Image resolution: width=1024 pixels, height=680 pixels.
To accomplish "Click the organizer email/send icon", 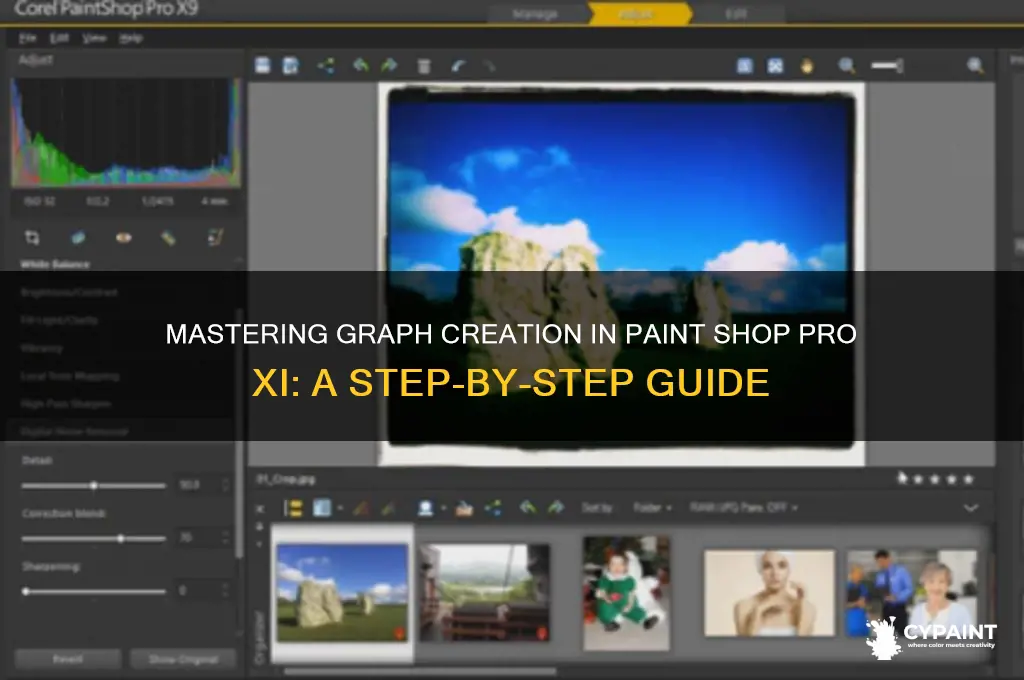I will [x=464, y=508].
